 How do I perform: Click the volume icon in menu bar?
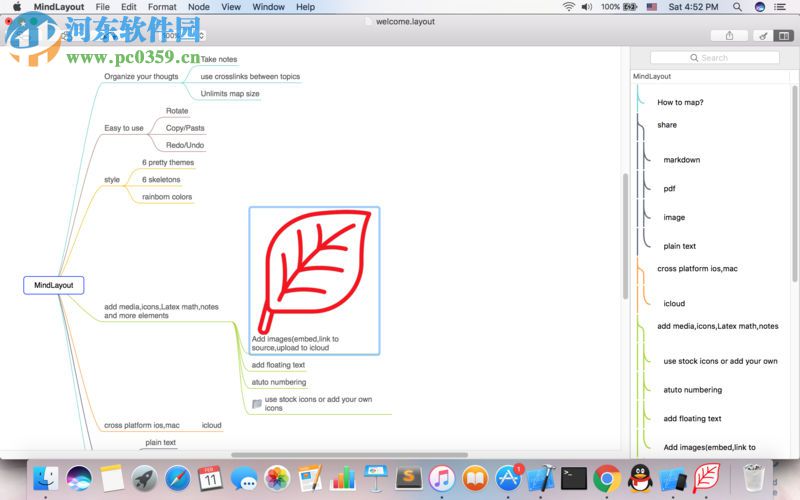[x=587, y=7]
